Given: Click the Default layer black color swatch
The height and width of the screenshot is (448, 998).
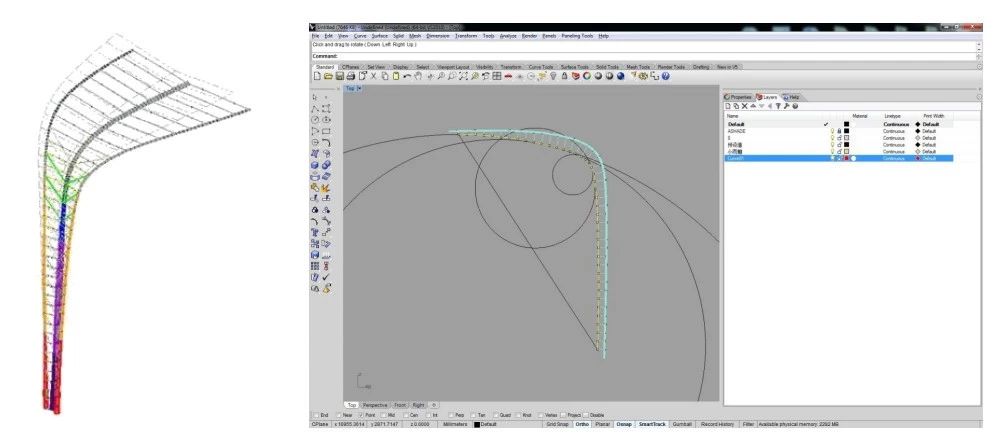Looking at the screenshot, I should pos(847,124).
